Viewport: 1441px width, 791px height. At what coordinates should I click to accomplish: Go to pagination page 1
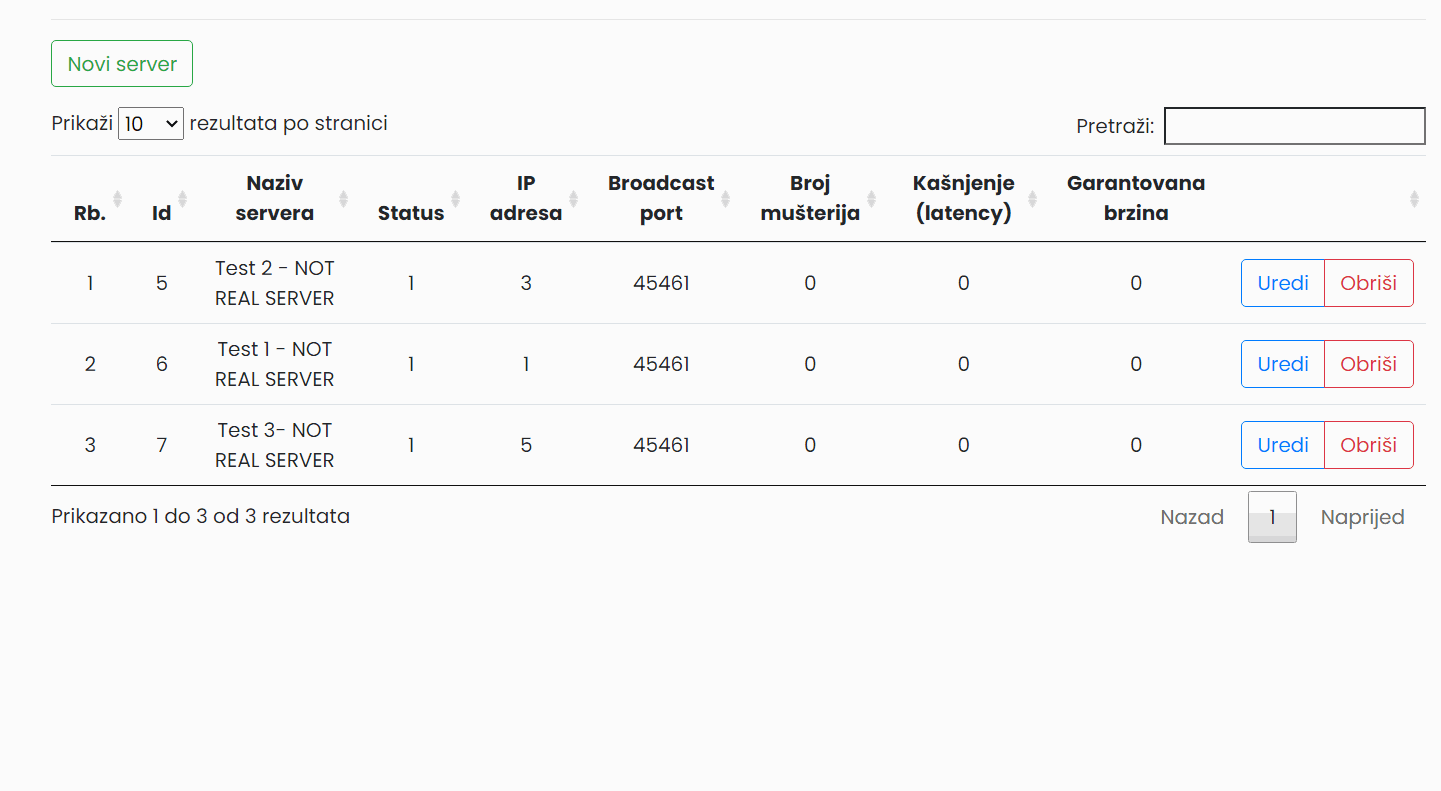coord(1272,517)
